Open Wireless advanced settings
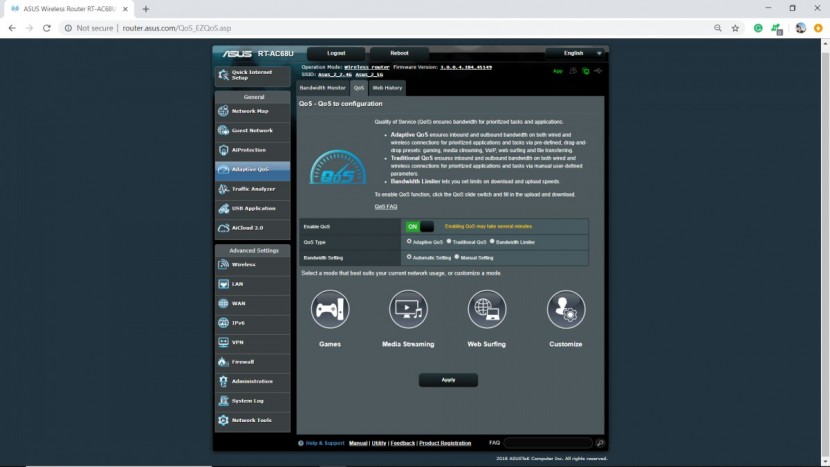The width and height of the screenshot is (830, 467). click(252, 265)
